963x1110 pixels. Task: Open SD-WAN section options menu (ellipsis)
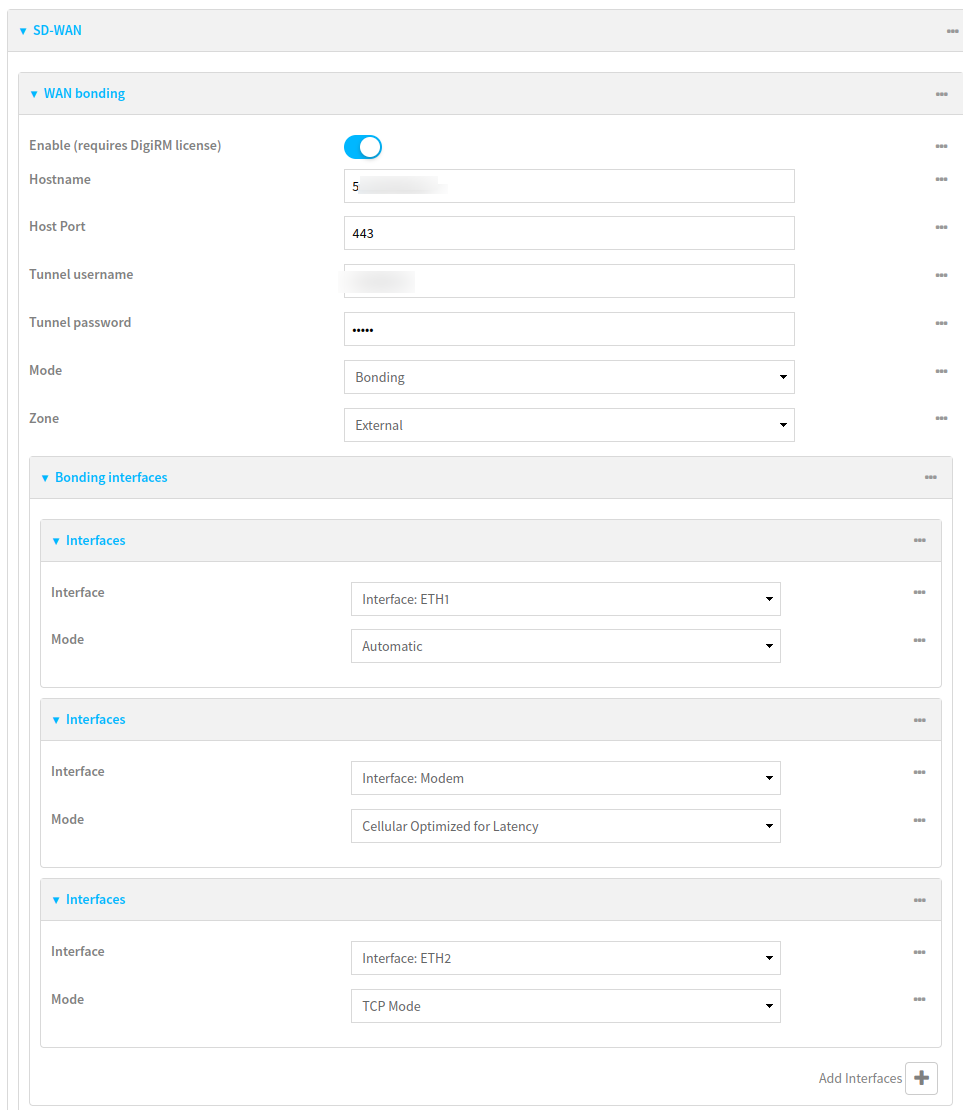[952, 31]
